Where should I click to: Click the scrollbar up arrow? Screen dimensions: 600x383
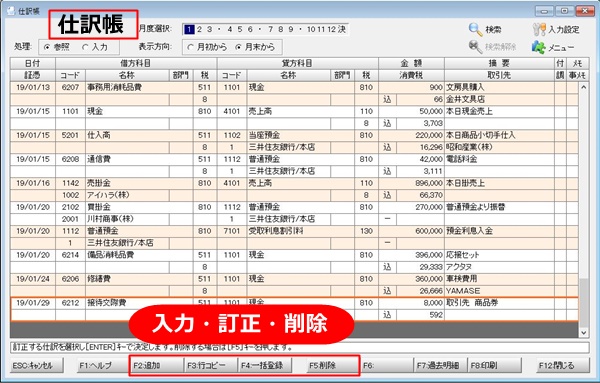pos(584,87)
